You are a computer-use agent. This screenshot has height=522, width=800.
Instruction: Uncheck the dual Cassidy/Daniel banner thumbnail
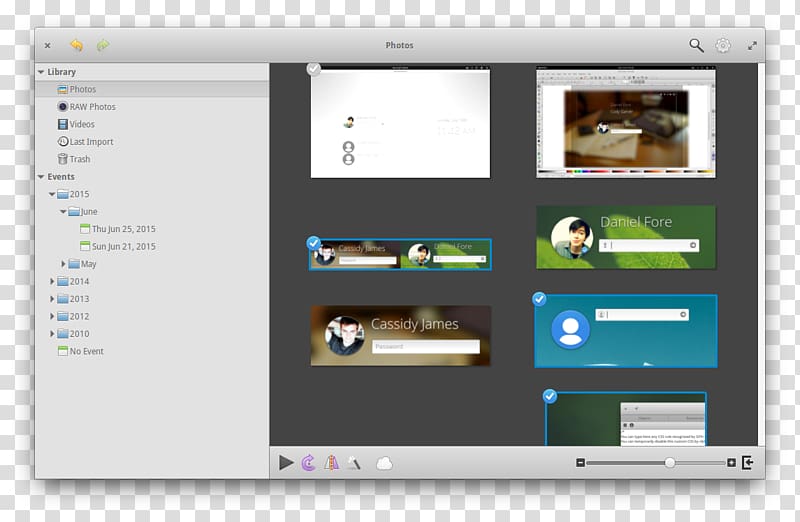tap(314, 243)
